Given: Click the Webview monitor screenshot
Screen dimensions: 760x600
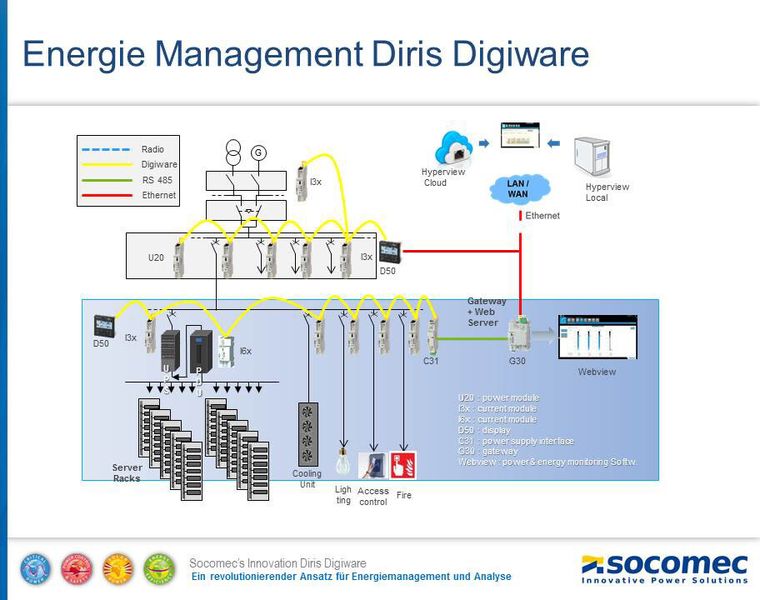Looking at the screenshot, I should [598, 337].
